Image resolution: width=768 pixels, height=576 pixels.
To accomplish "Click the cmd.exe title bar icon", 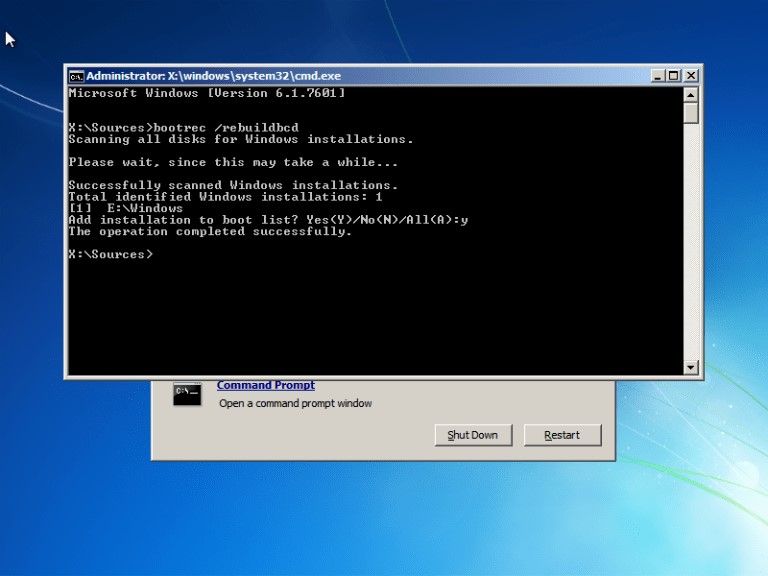I will 76,76.
